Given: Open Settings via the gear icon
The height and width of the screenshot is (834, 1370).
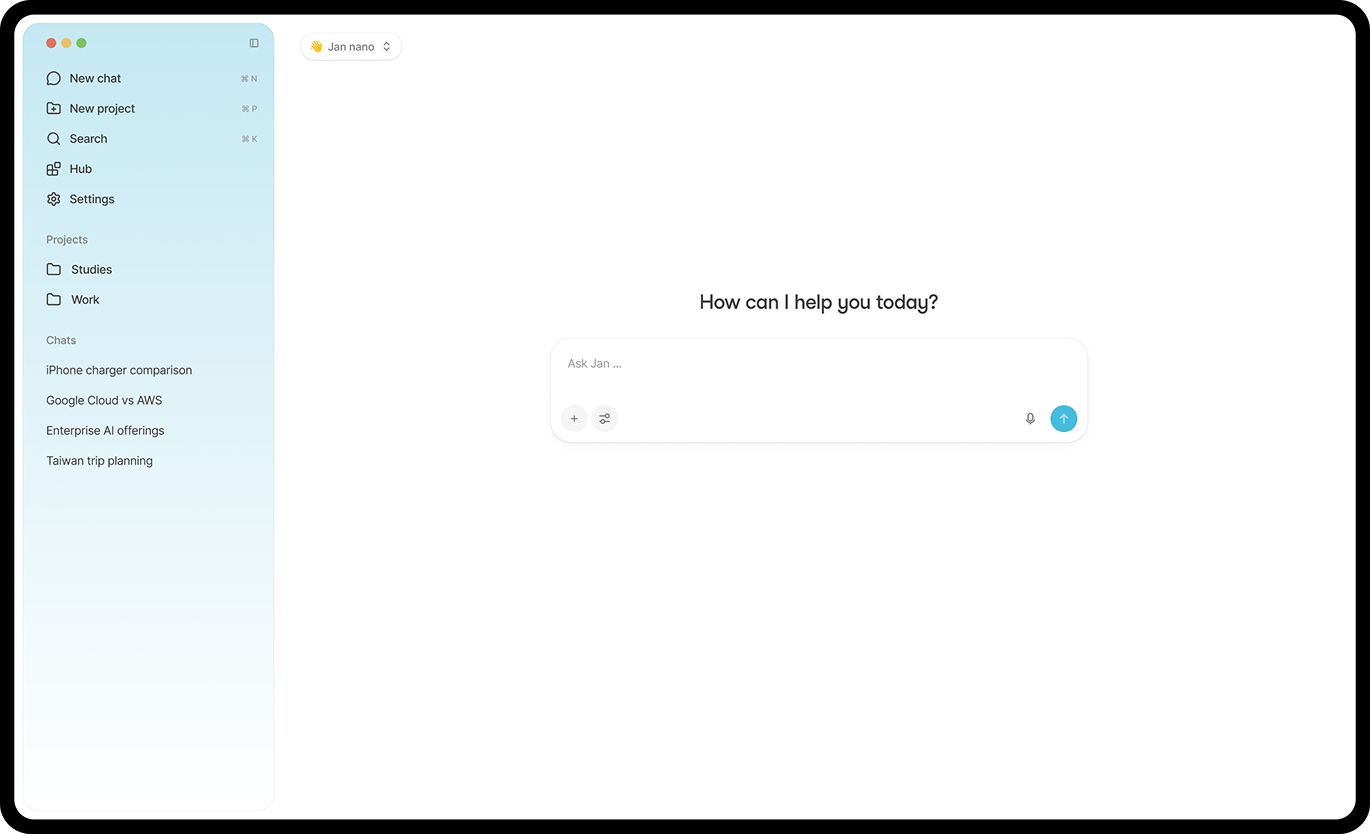Looking at the screenshot, I should tap(90, 198).
